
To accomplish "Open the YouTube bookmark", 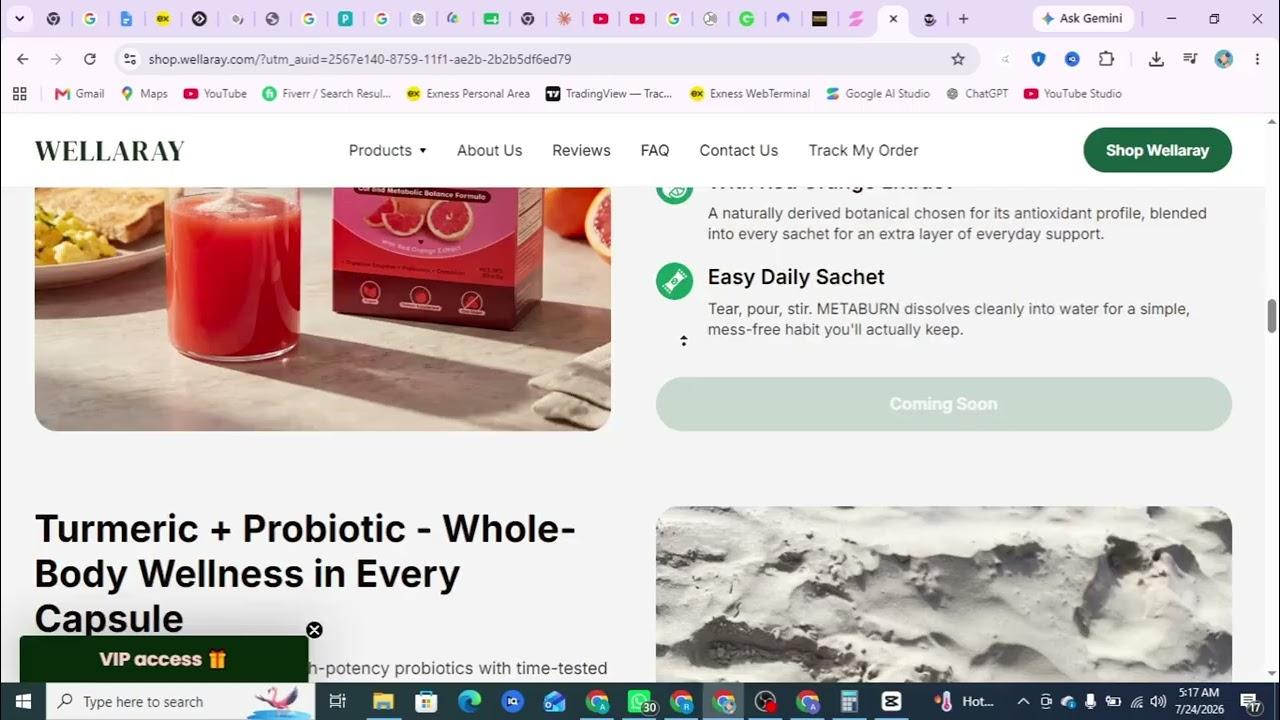I will click(215, 94).
